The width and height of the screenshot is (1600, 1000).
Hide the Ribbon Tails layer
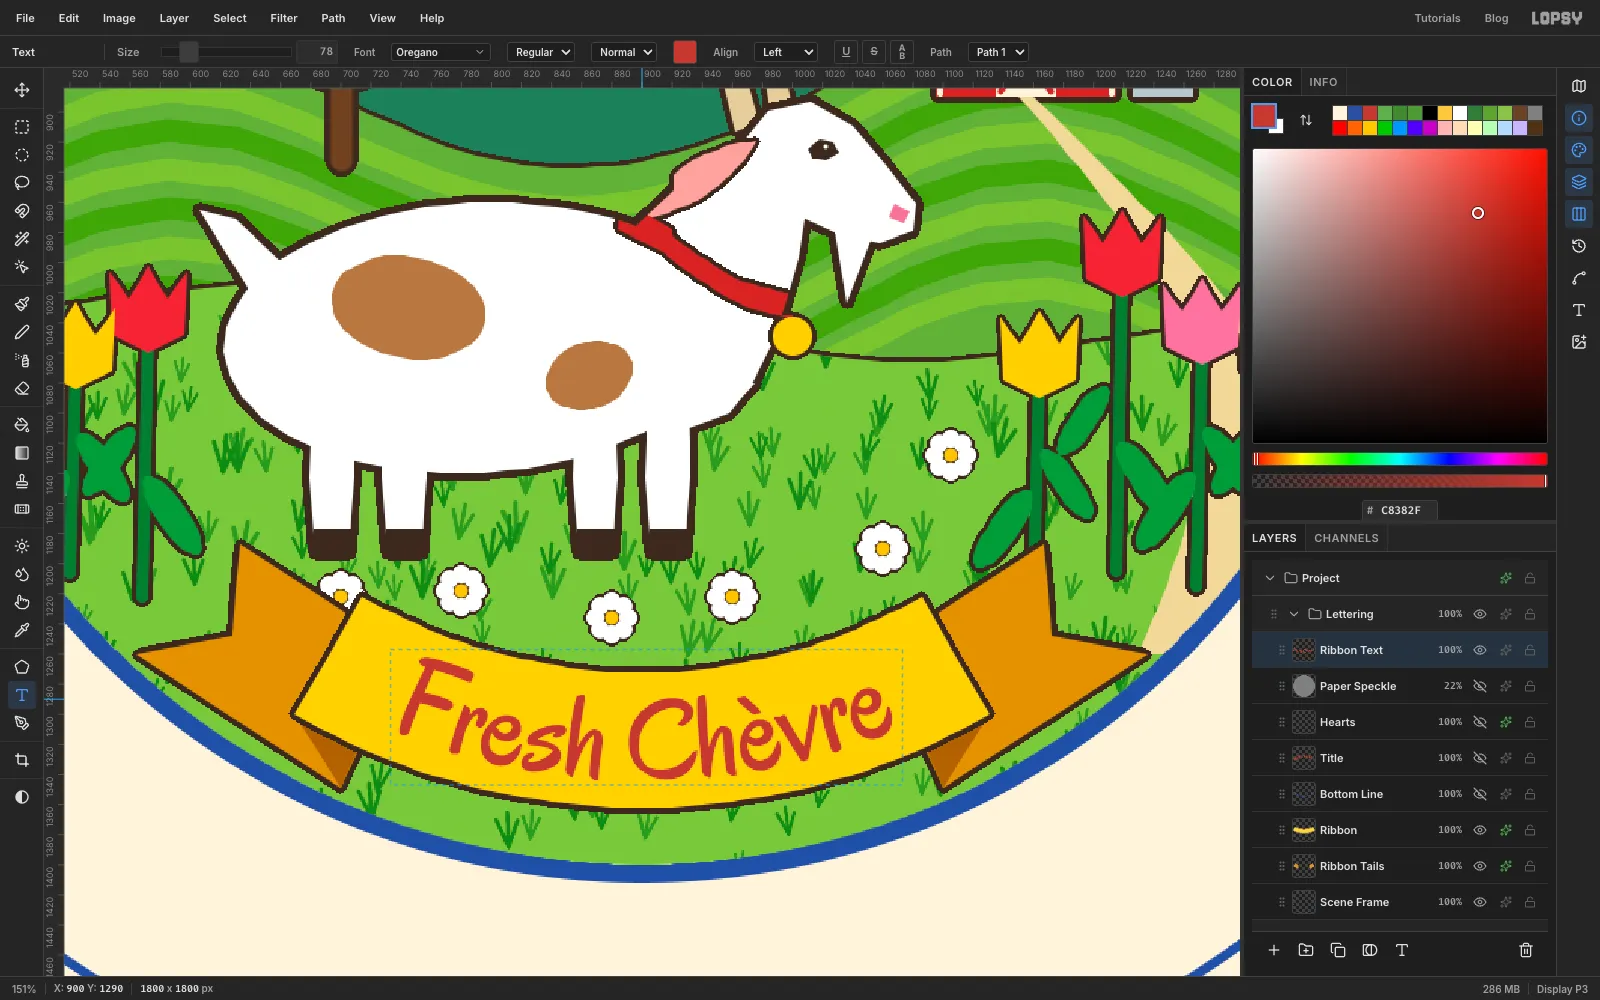(1480, 866)
